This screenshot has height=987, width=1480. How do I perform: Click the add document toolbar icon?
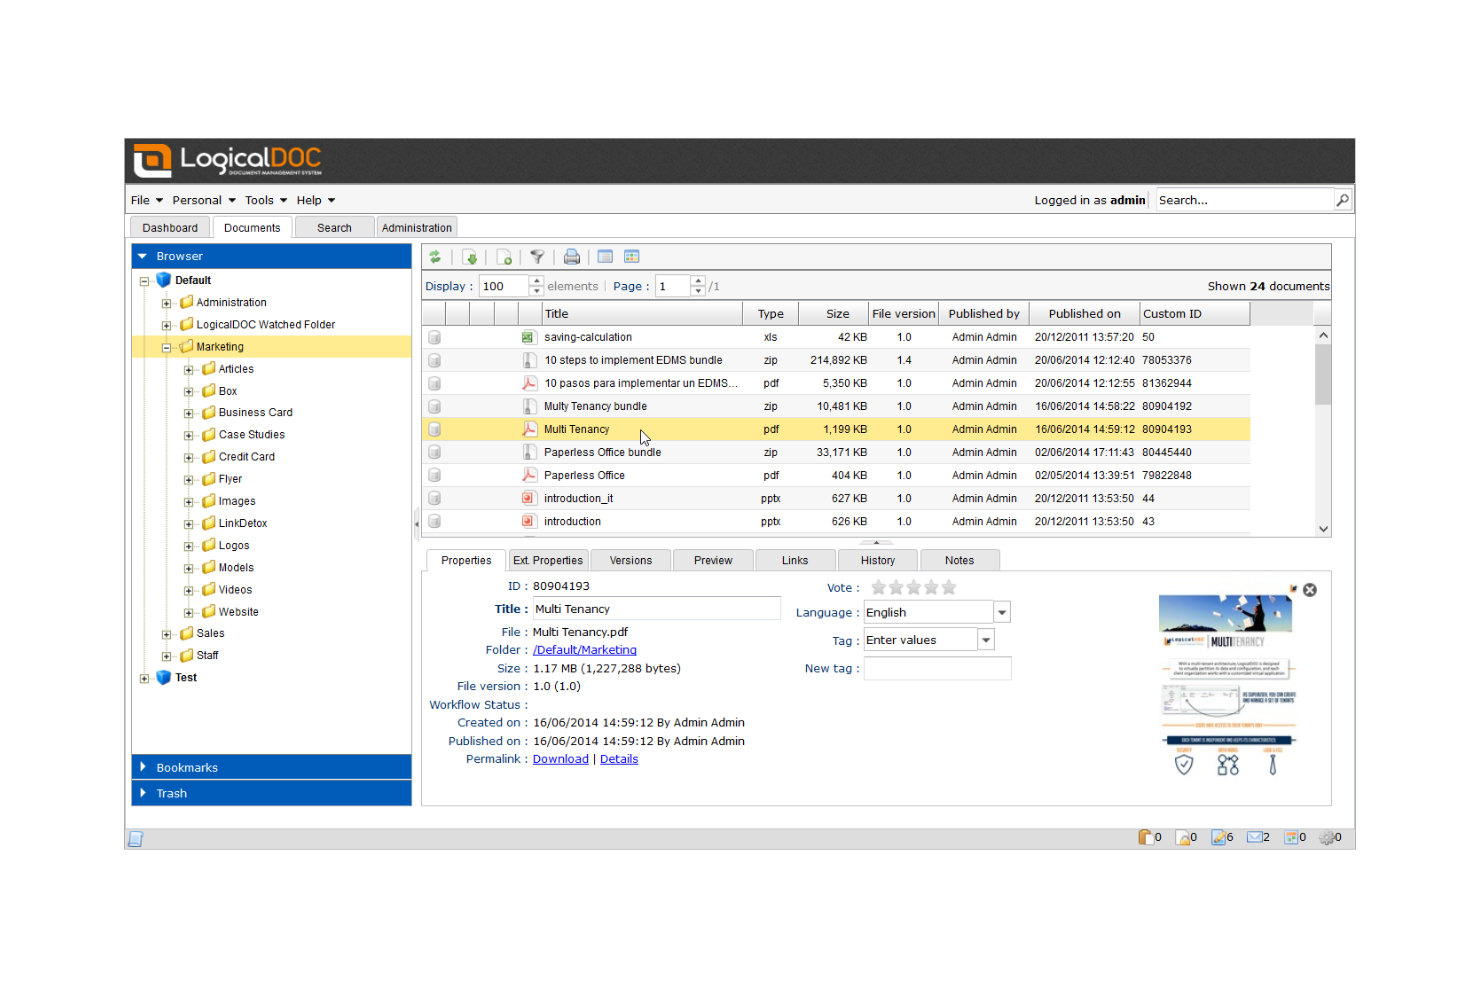(504, 257)
